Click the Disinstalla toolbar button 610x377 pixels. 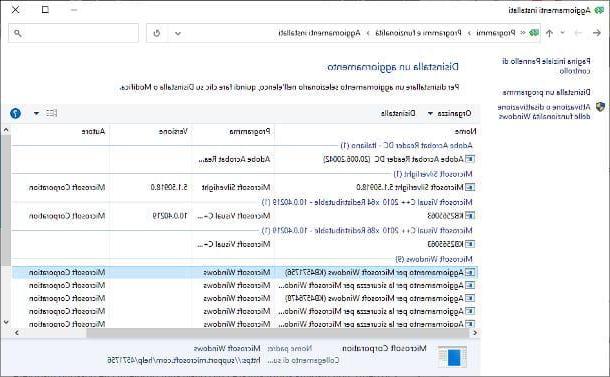pyautogui.click(x=398, y=113)
